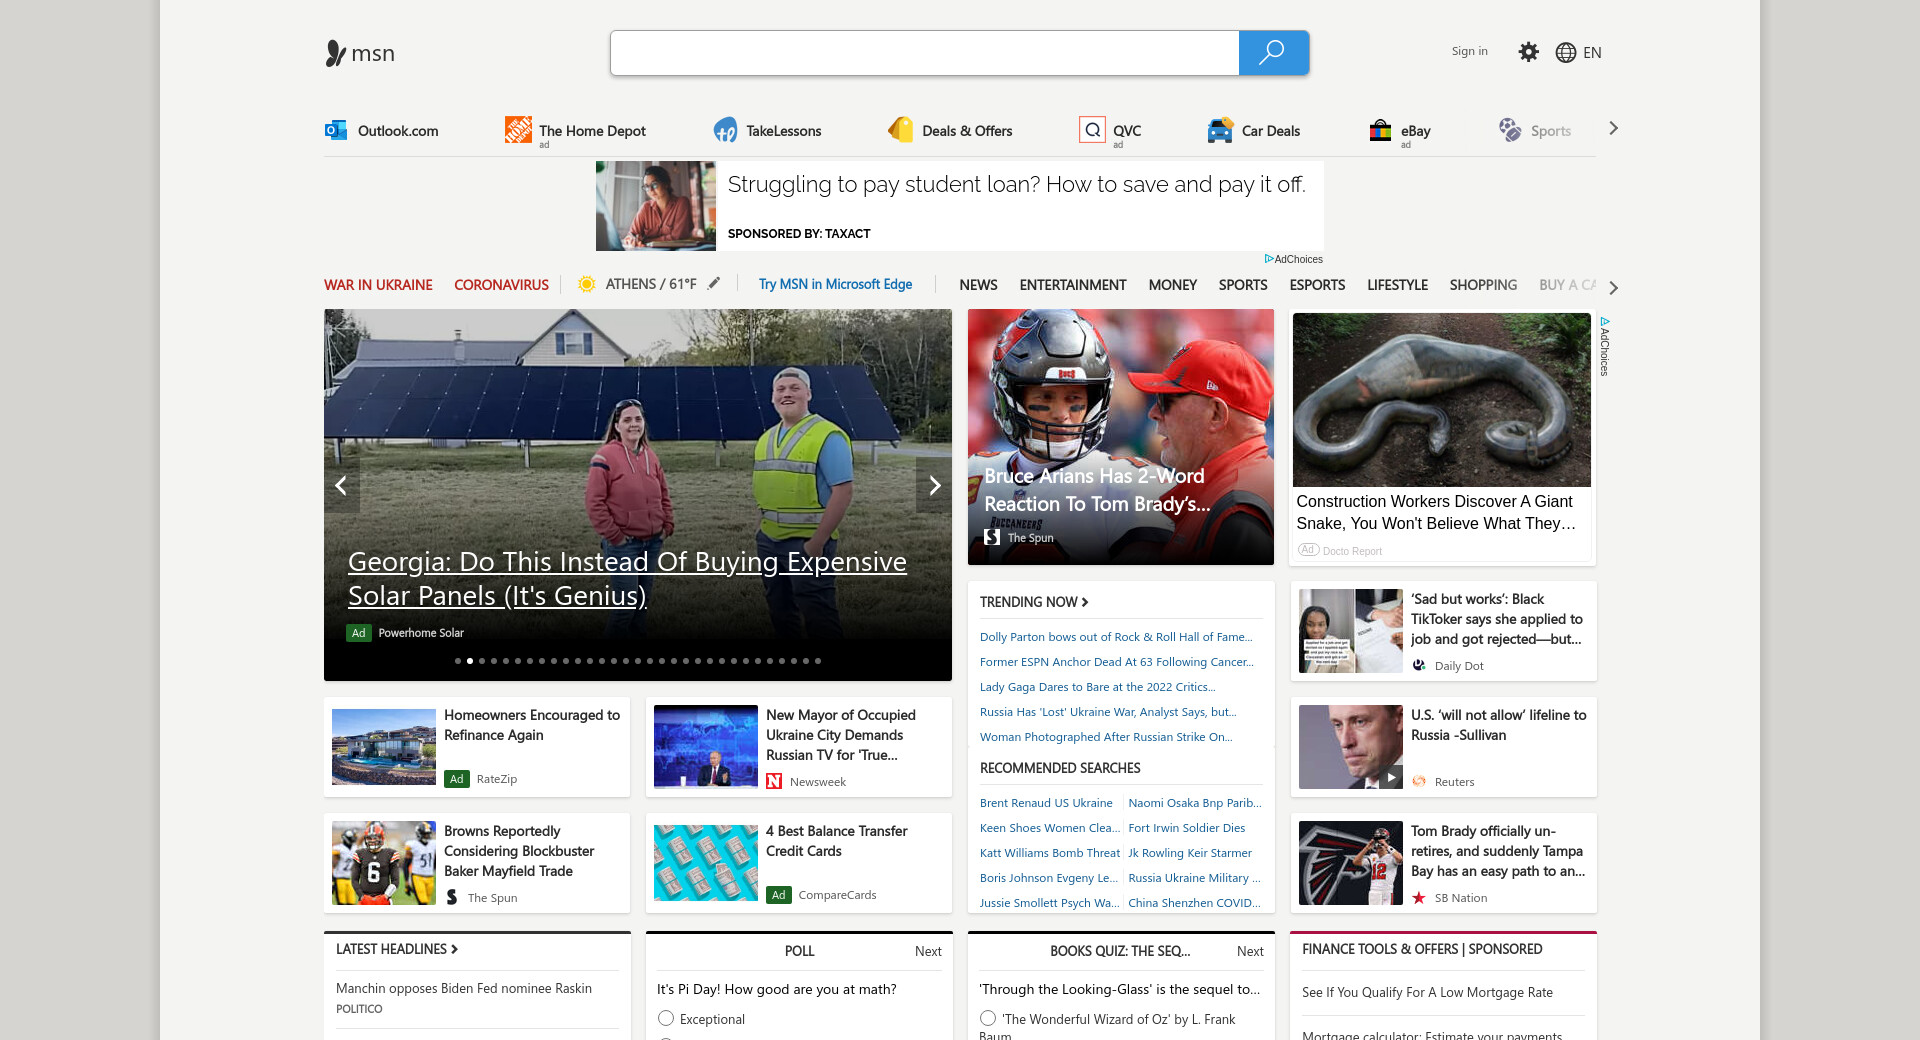
Task: Select the 'Exceptional' poll option
Action: point(666,1018)
